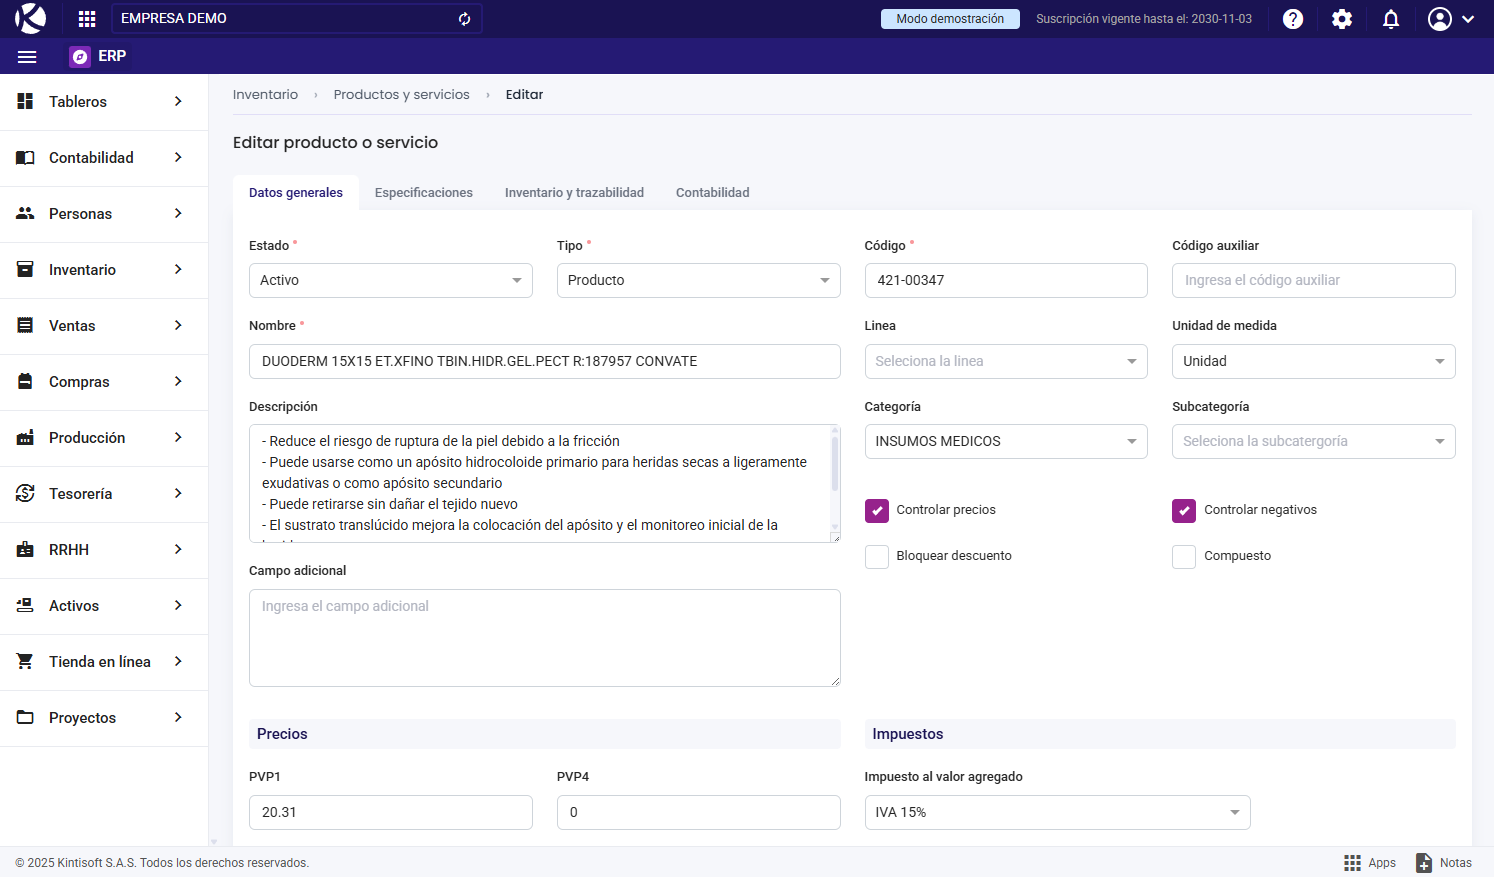Image resolution: width=1494 pixels, height=877 pixels.
Task: Click the company refresh sync icon
Action: [464, 19]
